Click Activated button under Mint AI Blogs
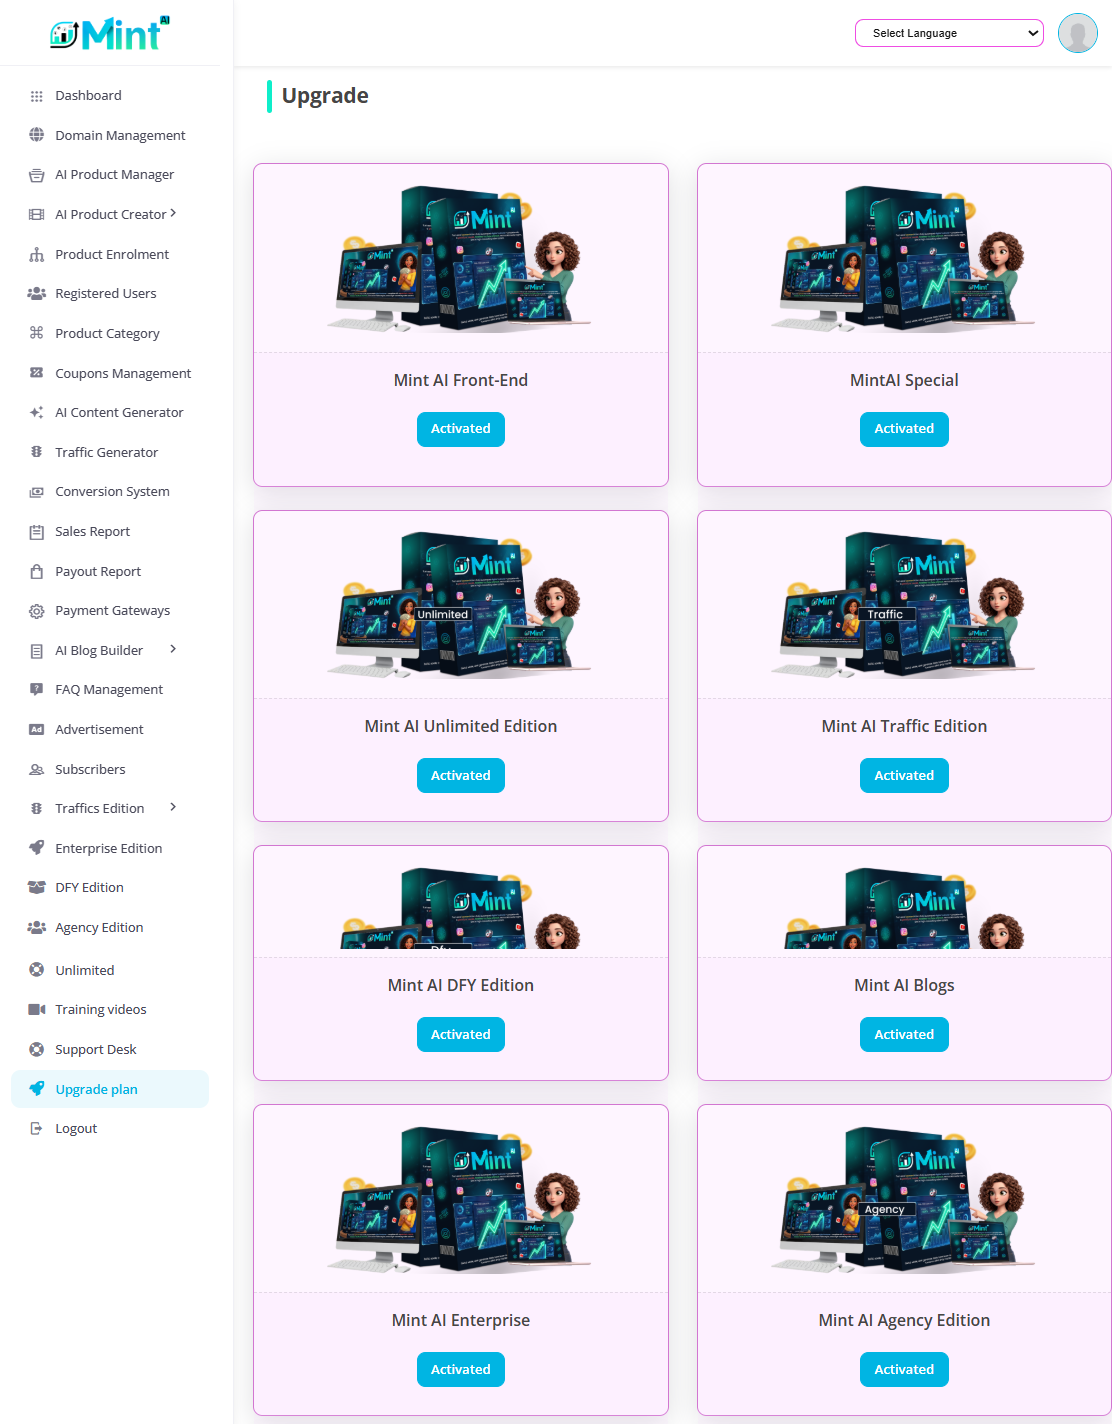The image size is (1112, 1424). coord(904,1034)
